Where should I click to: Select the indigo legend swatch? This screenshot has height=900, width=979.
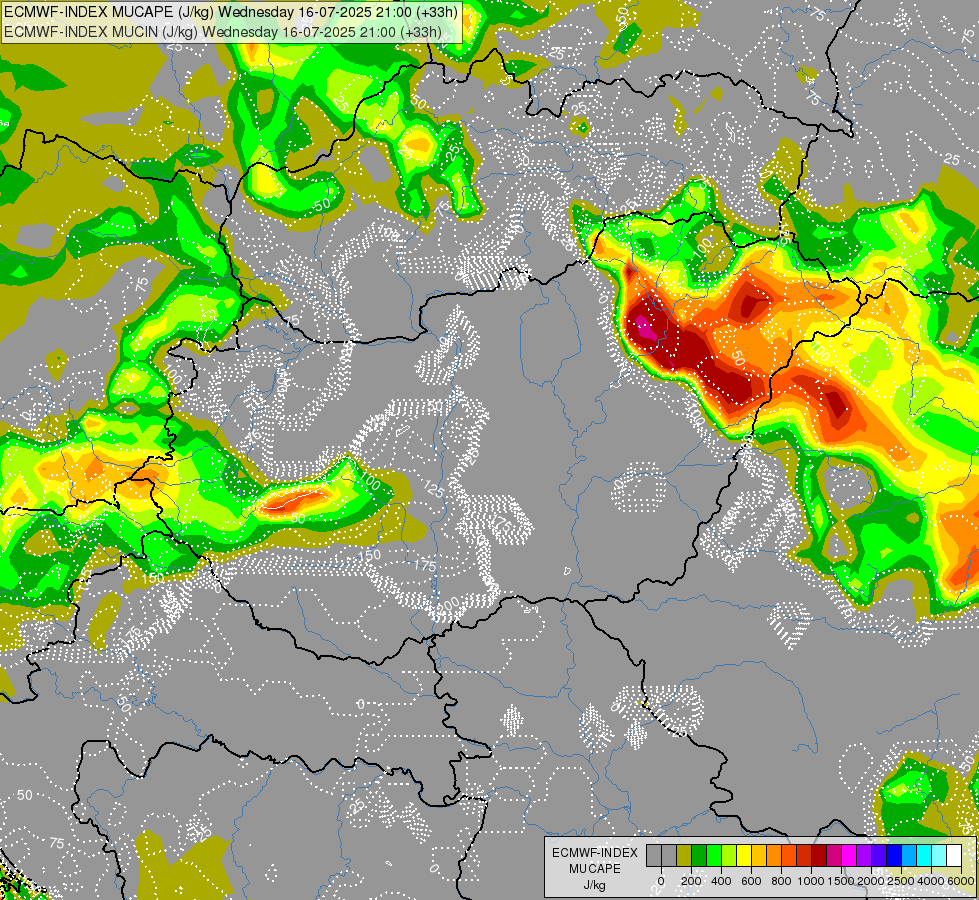[879, 855]
